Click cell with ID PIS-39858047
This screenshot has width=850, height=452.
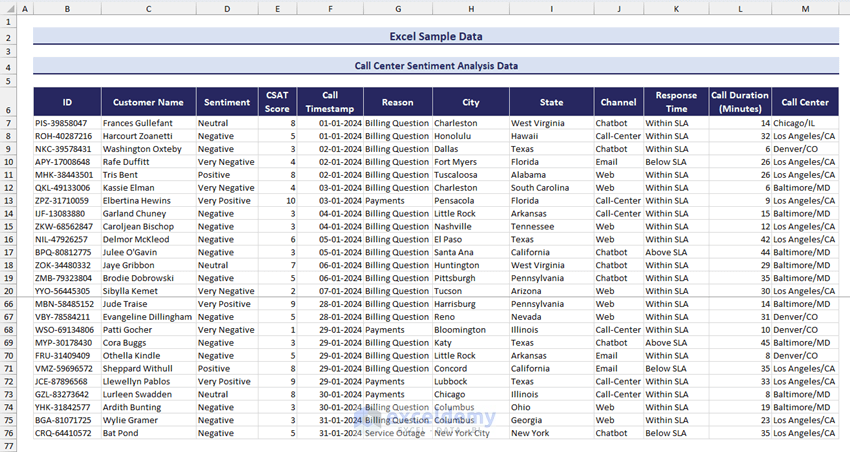[x=67, y=123]
